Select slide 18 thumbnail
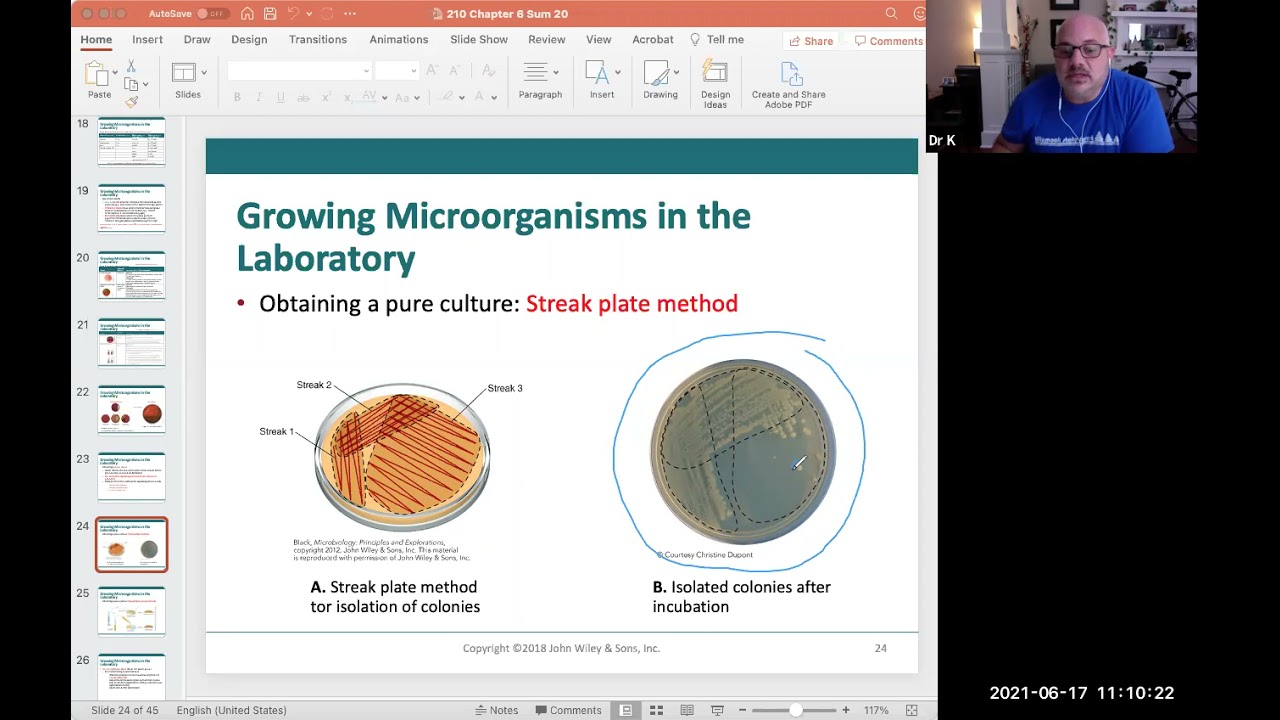1280x720 pixels. pyautogui.click(x=131, y=142)
